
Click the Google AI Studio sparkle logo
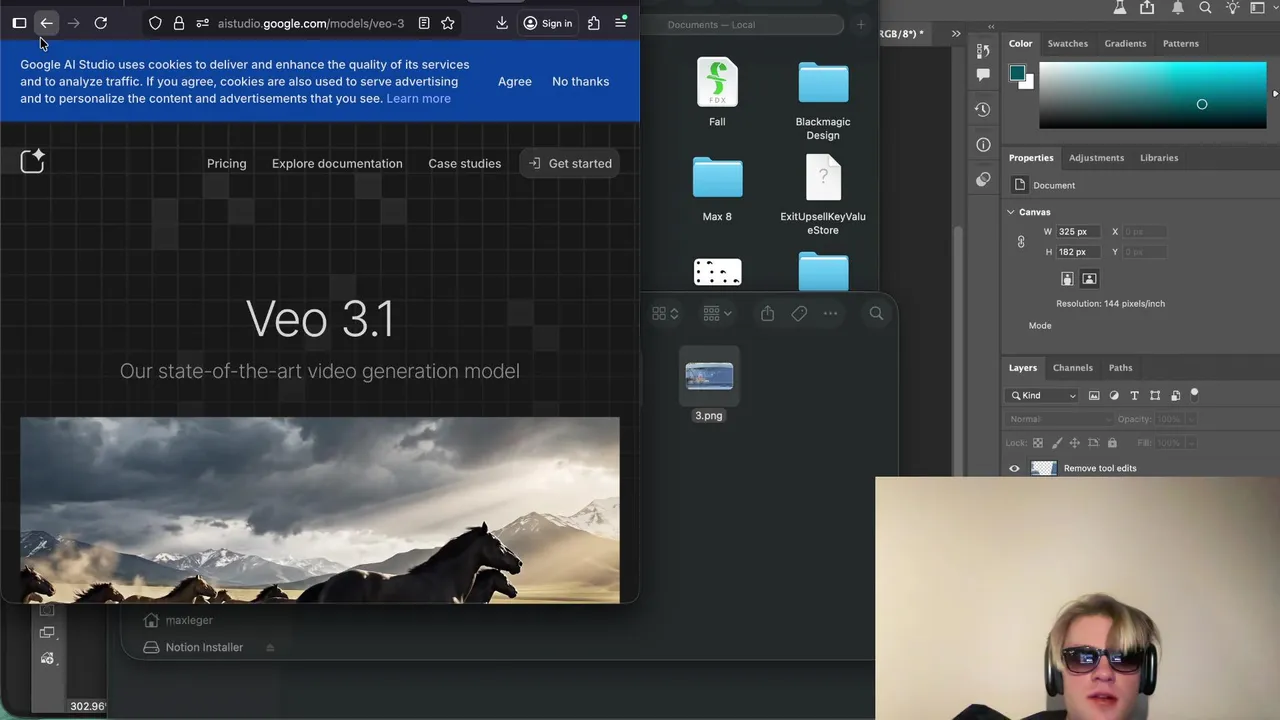pyautogui.click(x=32, y=161)
